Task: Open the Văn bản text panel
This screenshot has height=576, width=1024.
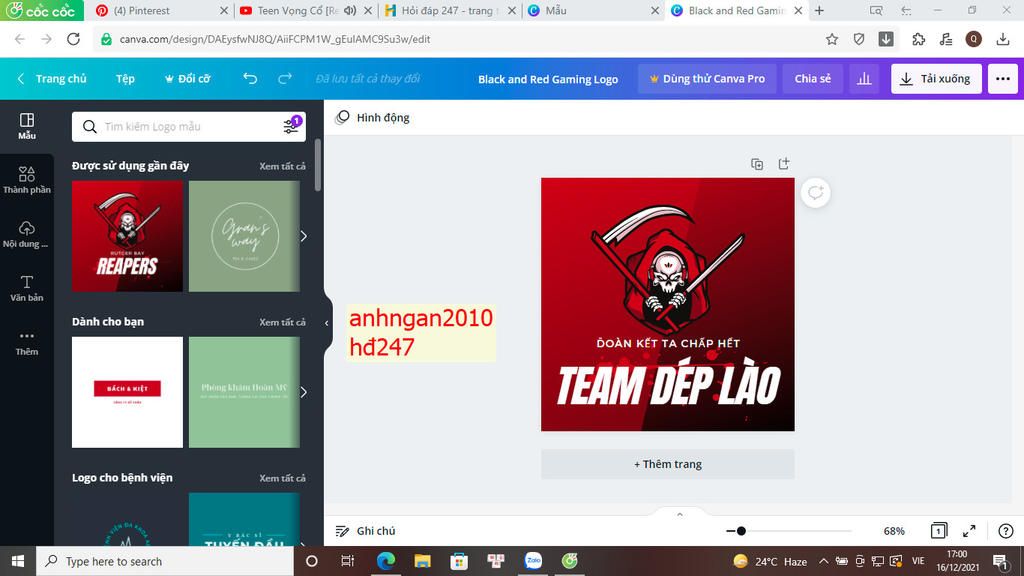Action: tap(27, 288)
